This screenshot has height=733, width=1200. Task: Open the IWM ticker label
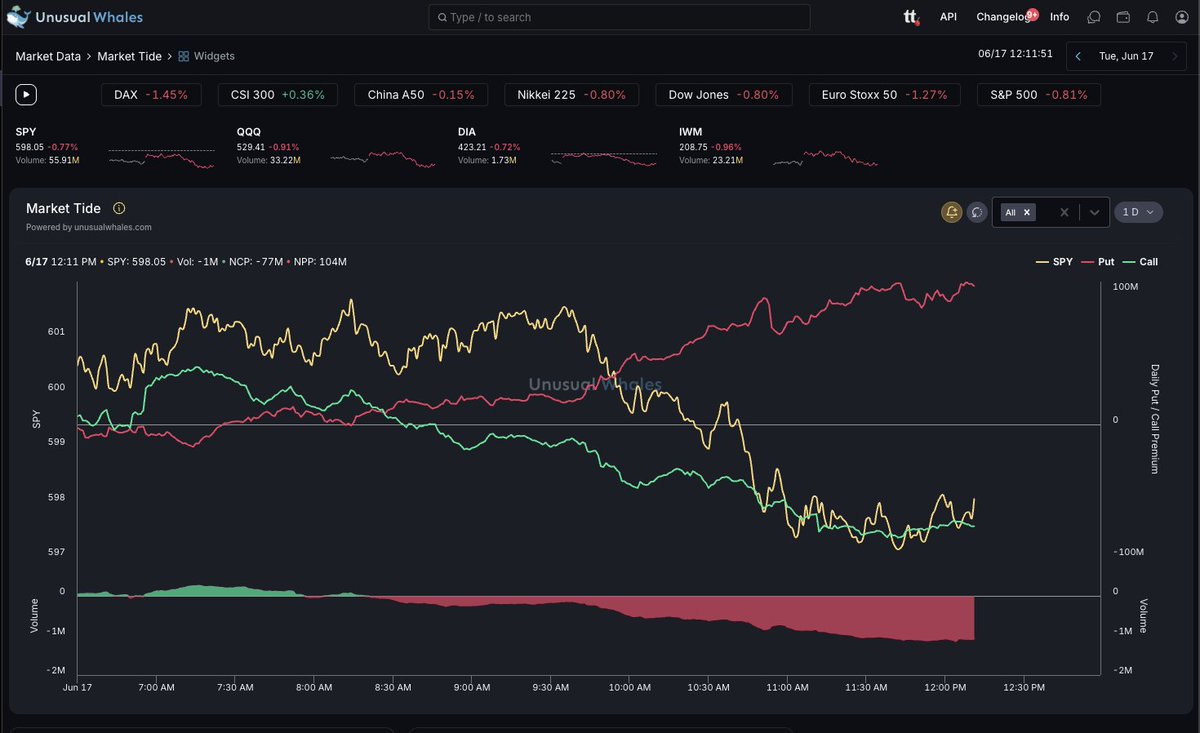point(689,132)
